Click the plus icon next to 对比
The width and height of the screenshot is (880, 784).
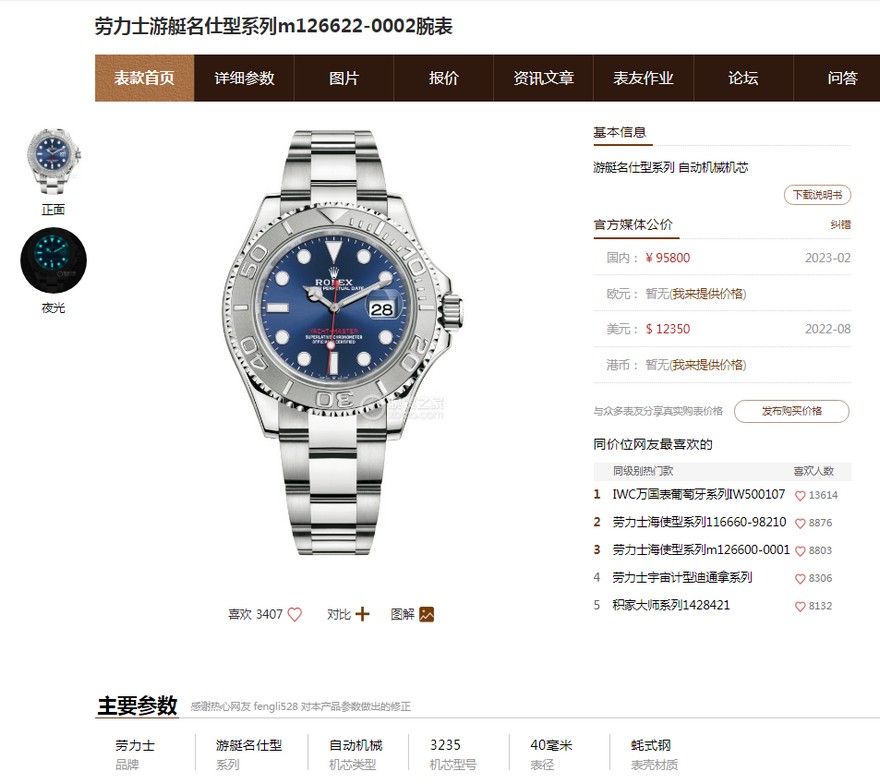click(363, 614)
